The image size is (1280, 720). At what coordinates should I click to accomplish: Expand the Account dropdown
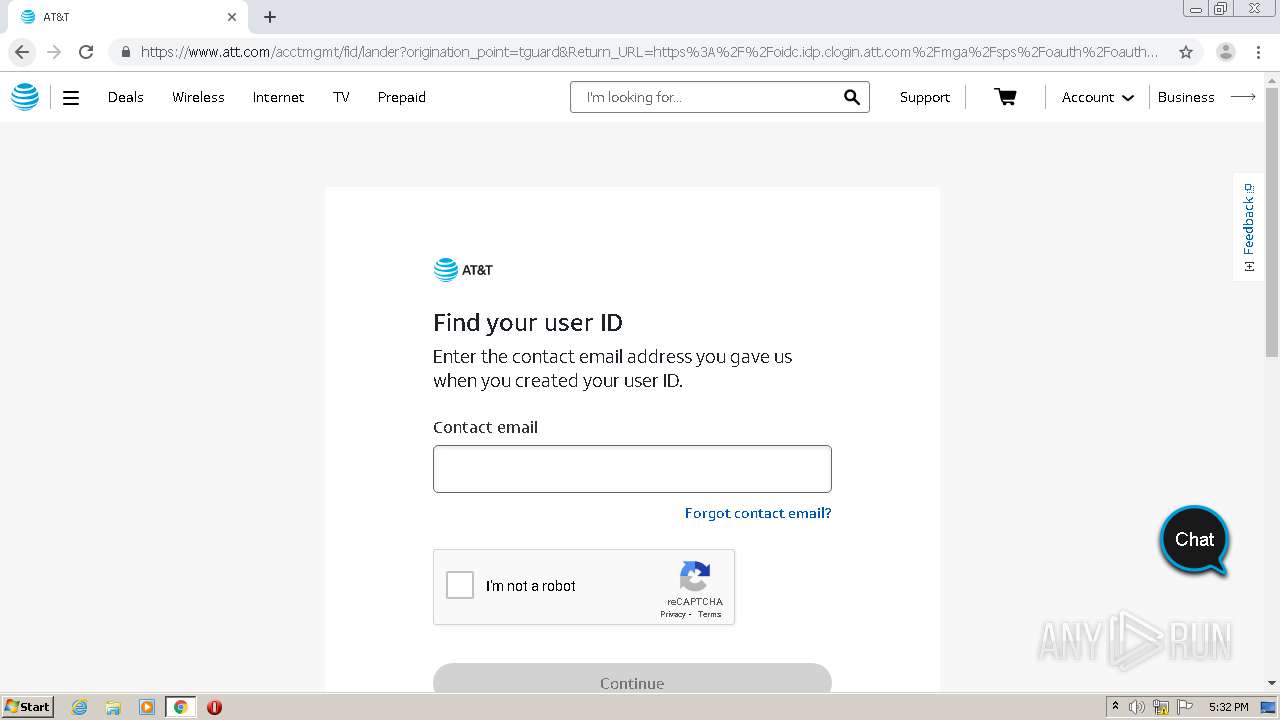[x=1098, y=97]
